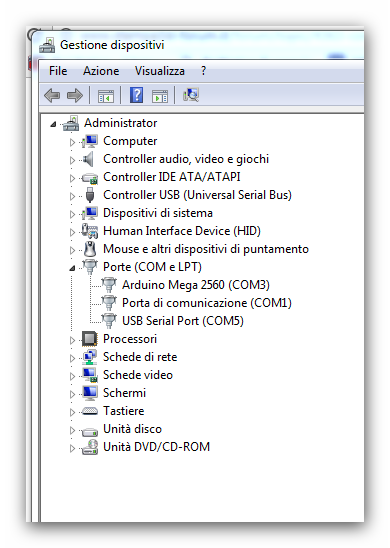
Task: Click the Forward arrow toolbar icon
Action: point(74,95)
